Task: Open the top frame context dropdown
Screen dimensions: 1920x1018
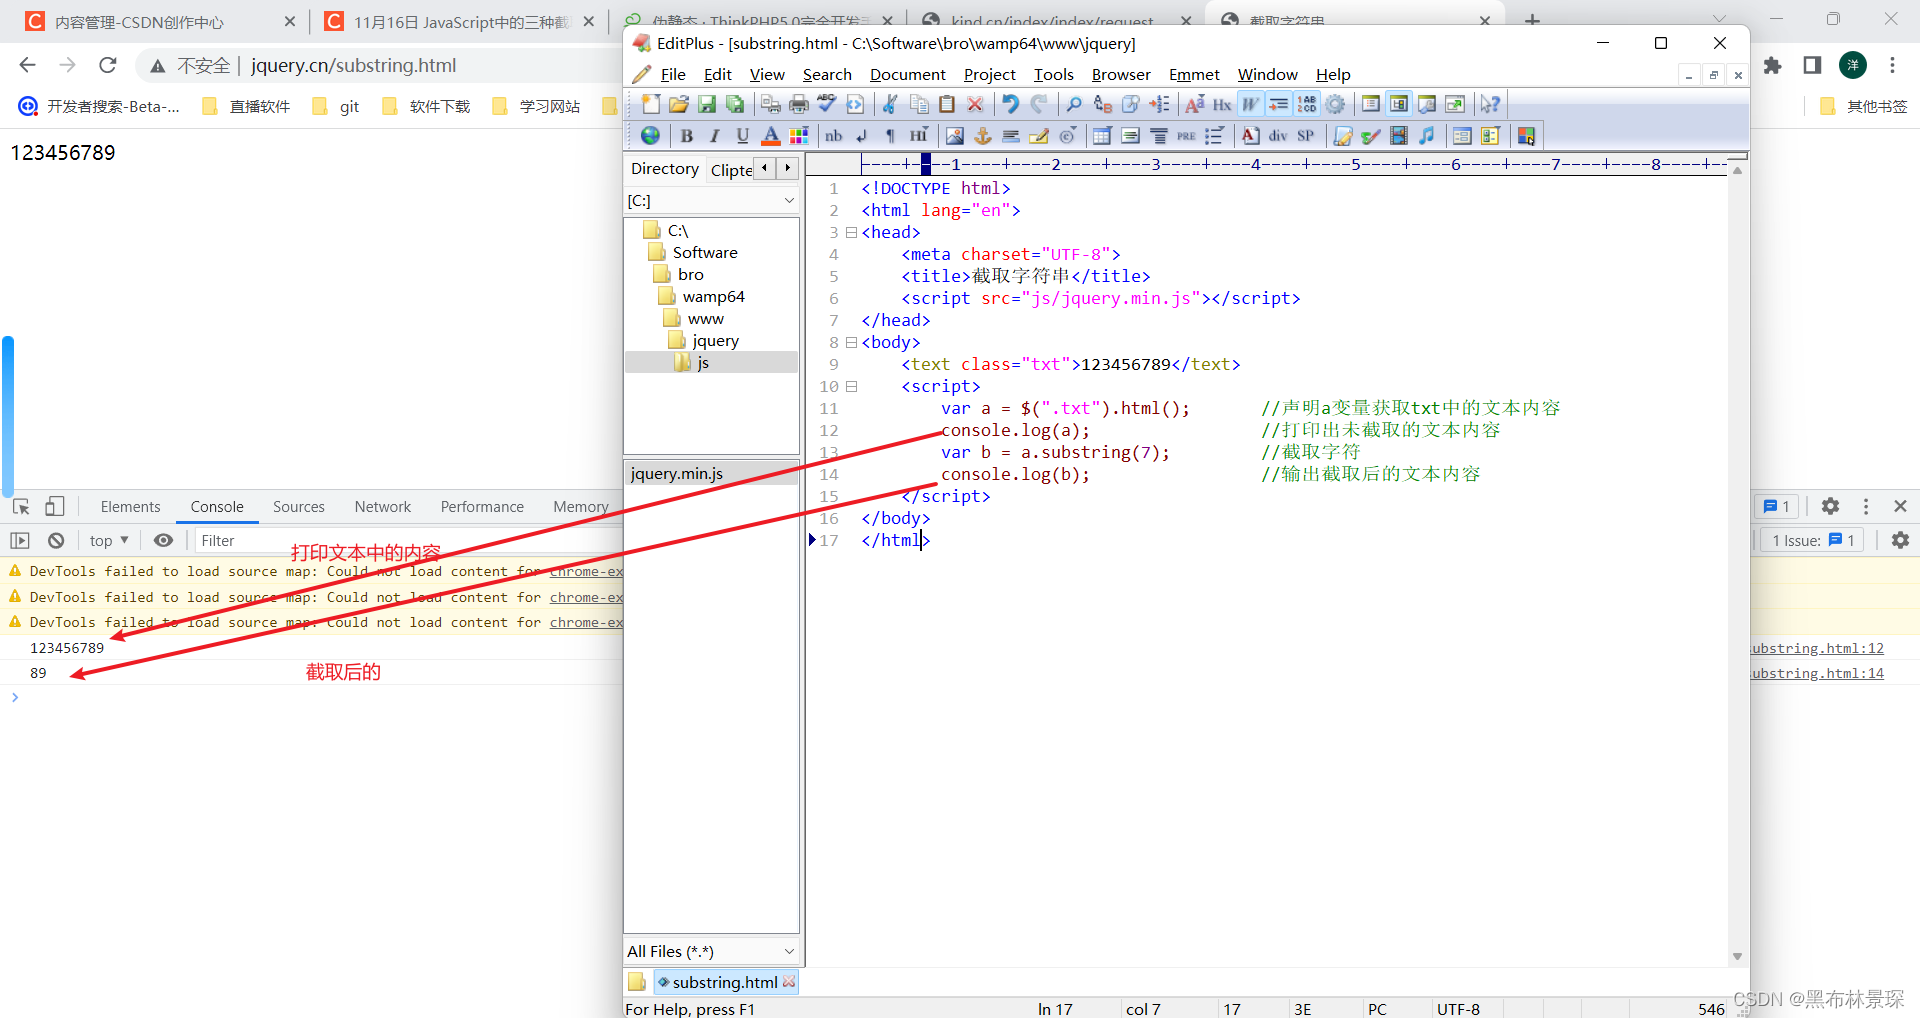Action: coord(108,540)
